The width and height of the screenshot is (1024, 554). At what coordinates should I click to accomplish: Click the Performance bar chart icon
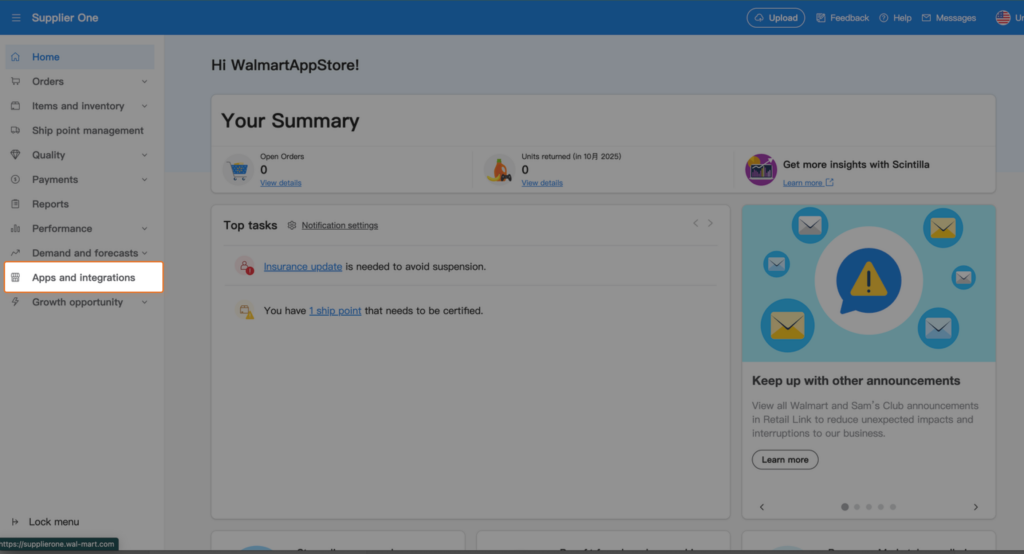point(16,228)
